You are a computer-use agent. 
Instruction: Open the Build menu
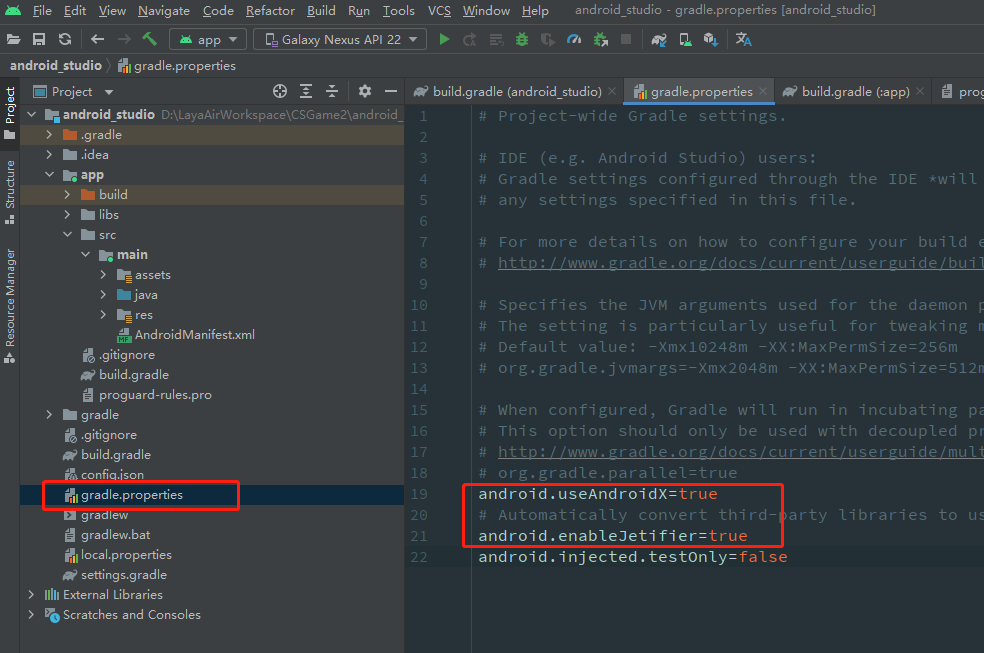321,11
